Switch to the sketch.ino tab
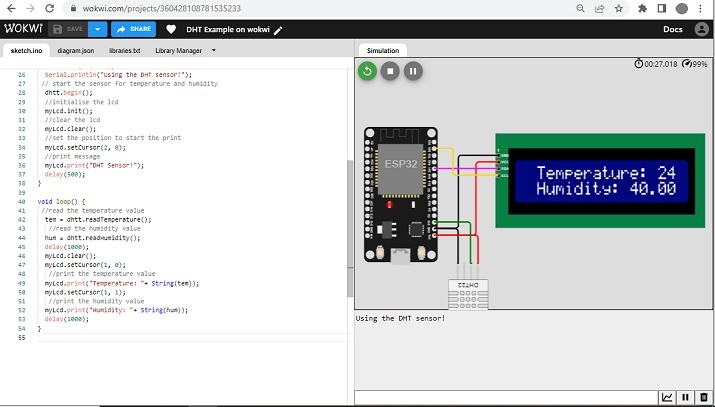 [x=26, y=51]
